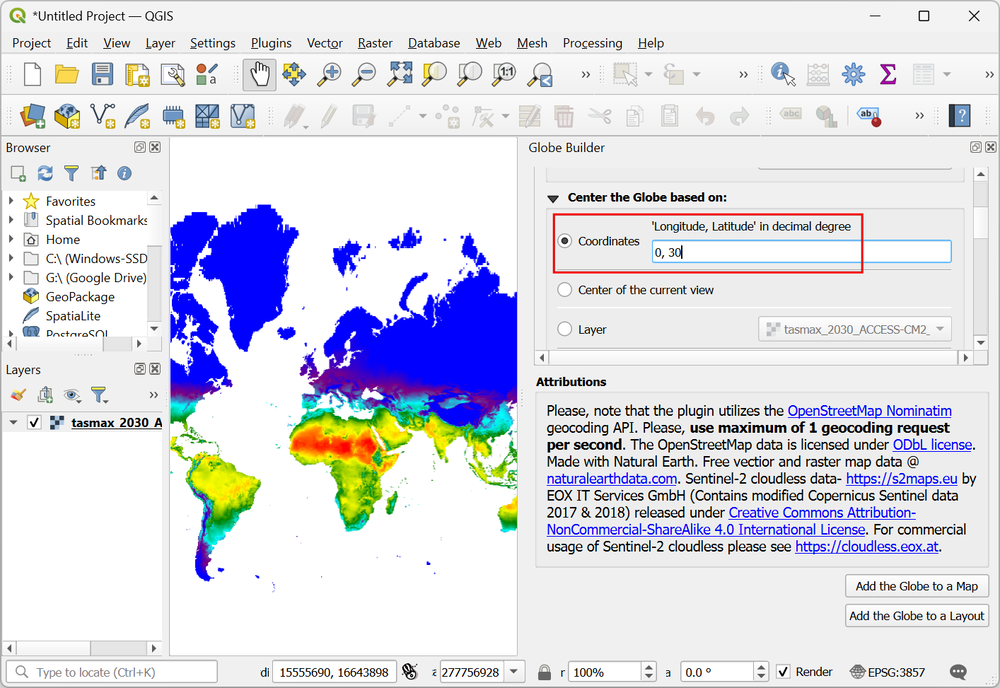Select the Pan Map to Selection tool
Viewport: 1000px width, 688px height.
coord(293,75)
